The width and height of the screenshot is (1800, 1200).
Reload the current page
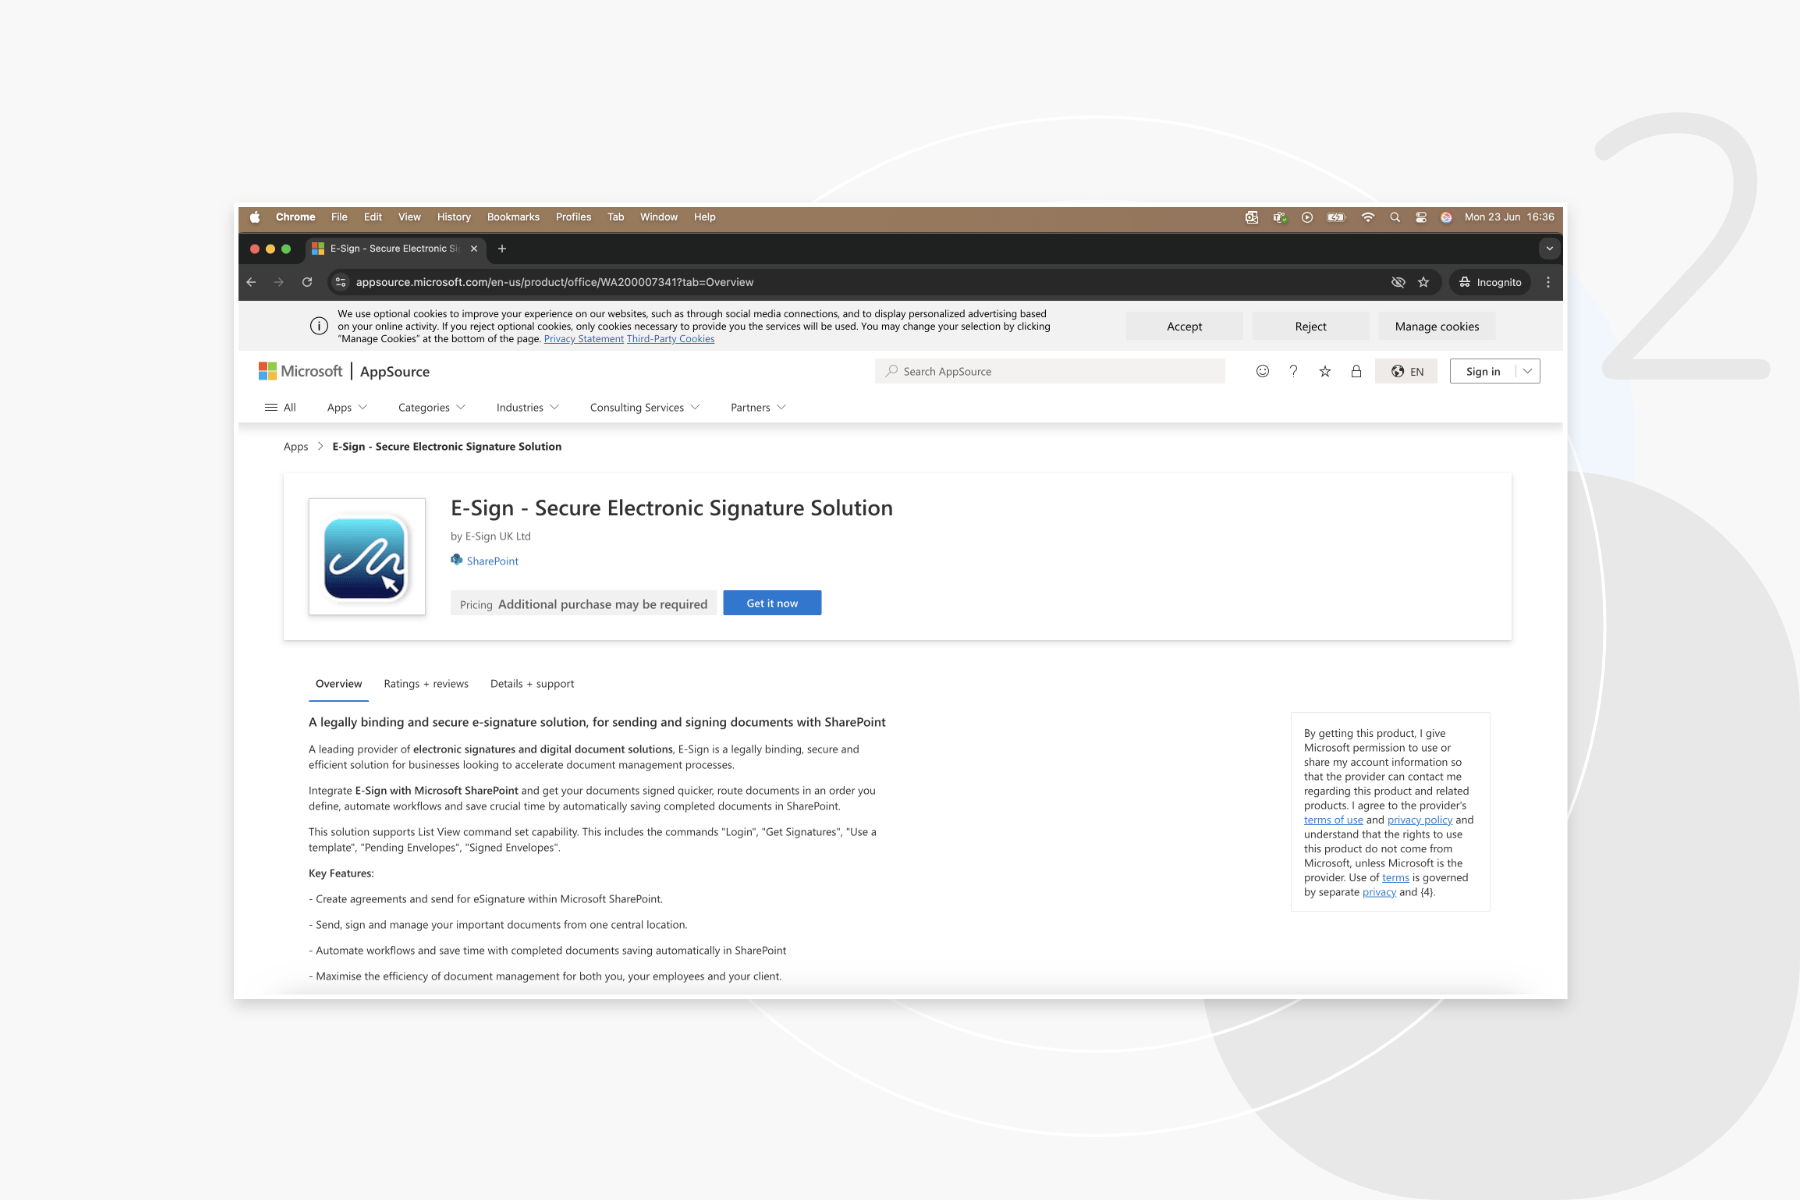coord(307,282)
